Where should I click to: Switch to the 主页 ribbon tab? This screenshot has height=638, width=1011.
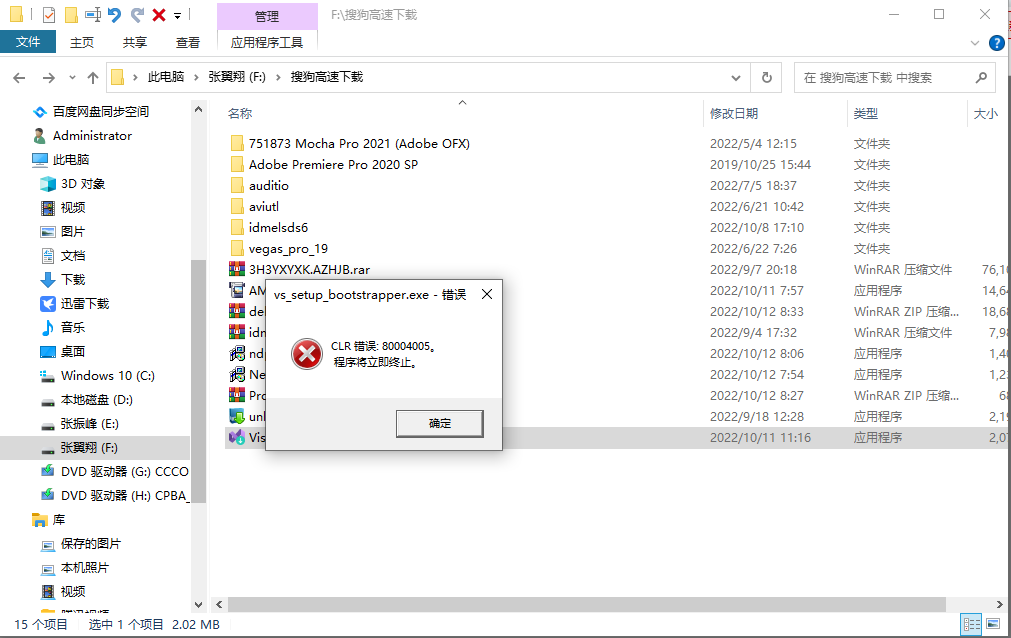(x=82, y=42)
